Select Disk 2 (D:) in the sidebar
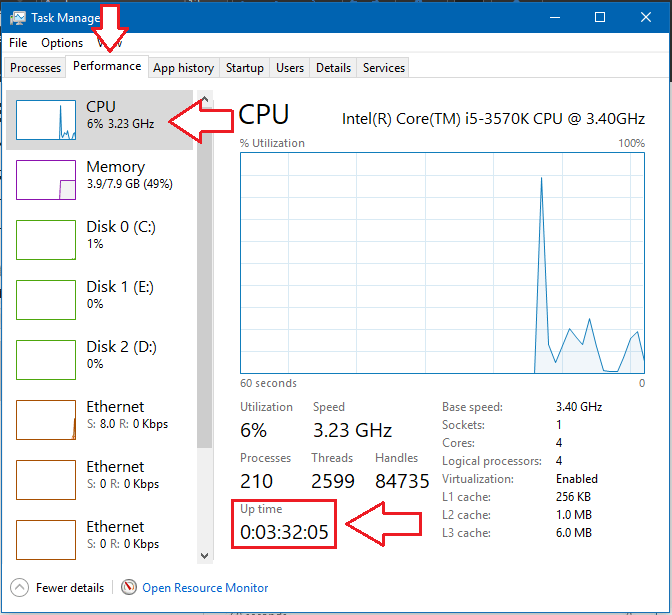 click(99, 360)
